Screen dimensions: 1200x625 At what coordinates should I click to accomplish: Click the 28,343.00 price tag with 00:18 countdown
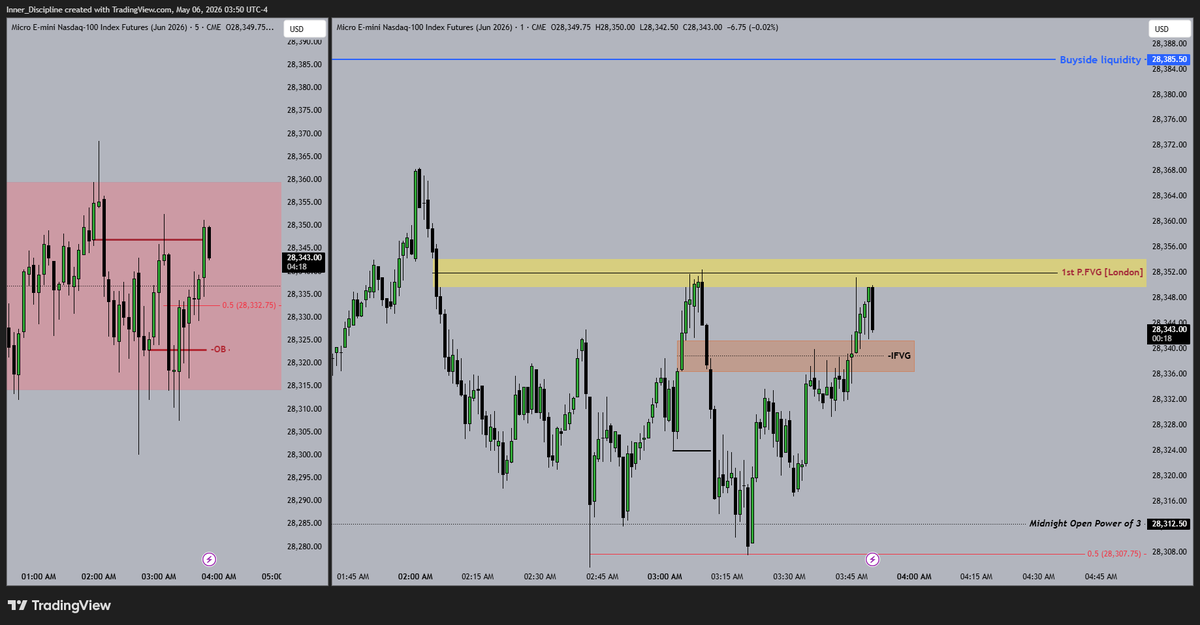pyautogui.click(x=1168, y=333)
